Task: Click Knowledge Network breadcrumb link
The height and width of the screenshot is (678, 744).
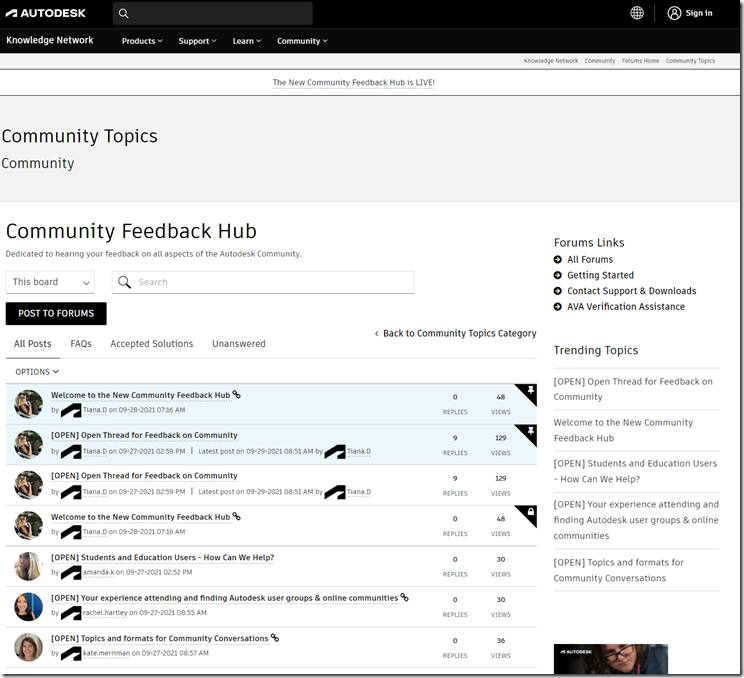Action: 551,61
